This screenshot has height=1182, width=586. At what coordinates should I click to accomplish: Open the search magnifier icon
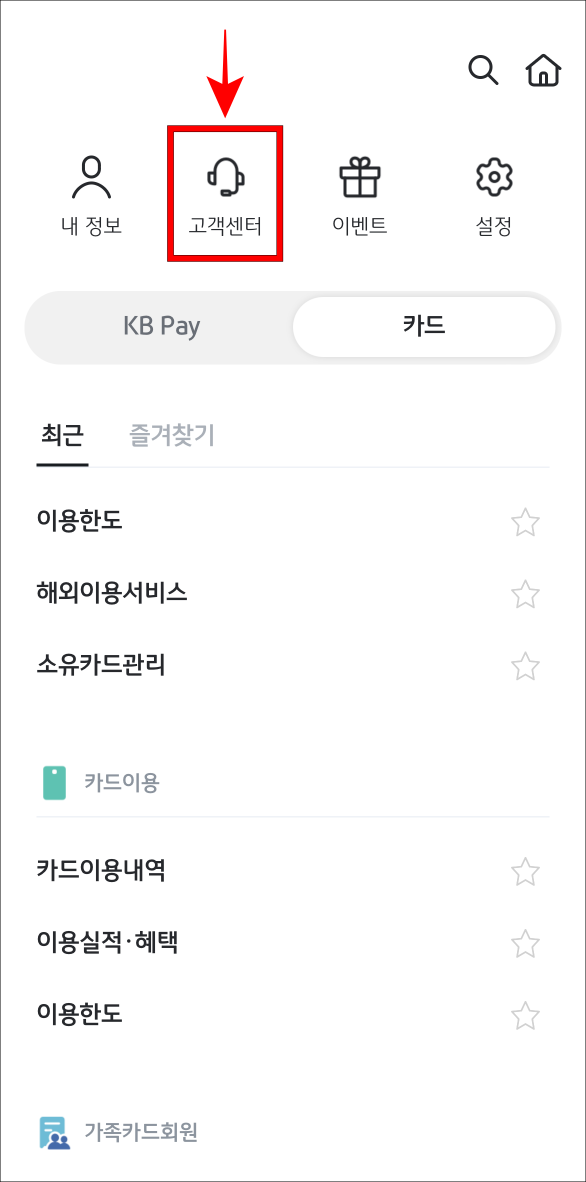pos(484,70)
